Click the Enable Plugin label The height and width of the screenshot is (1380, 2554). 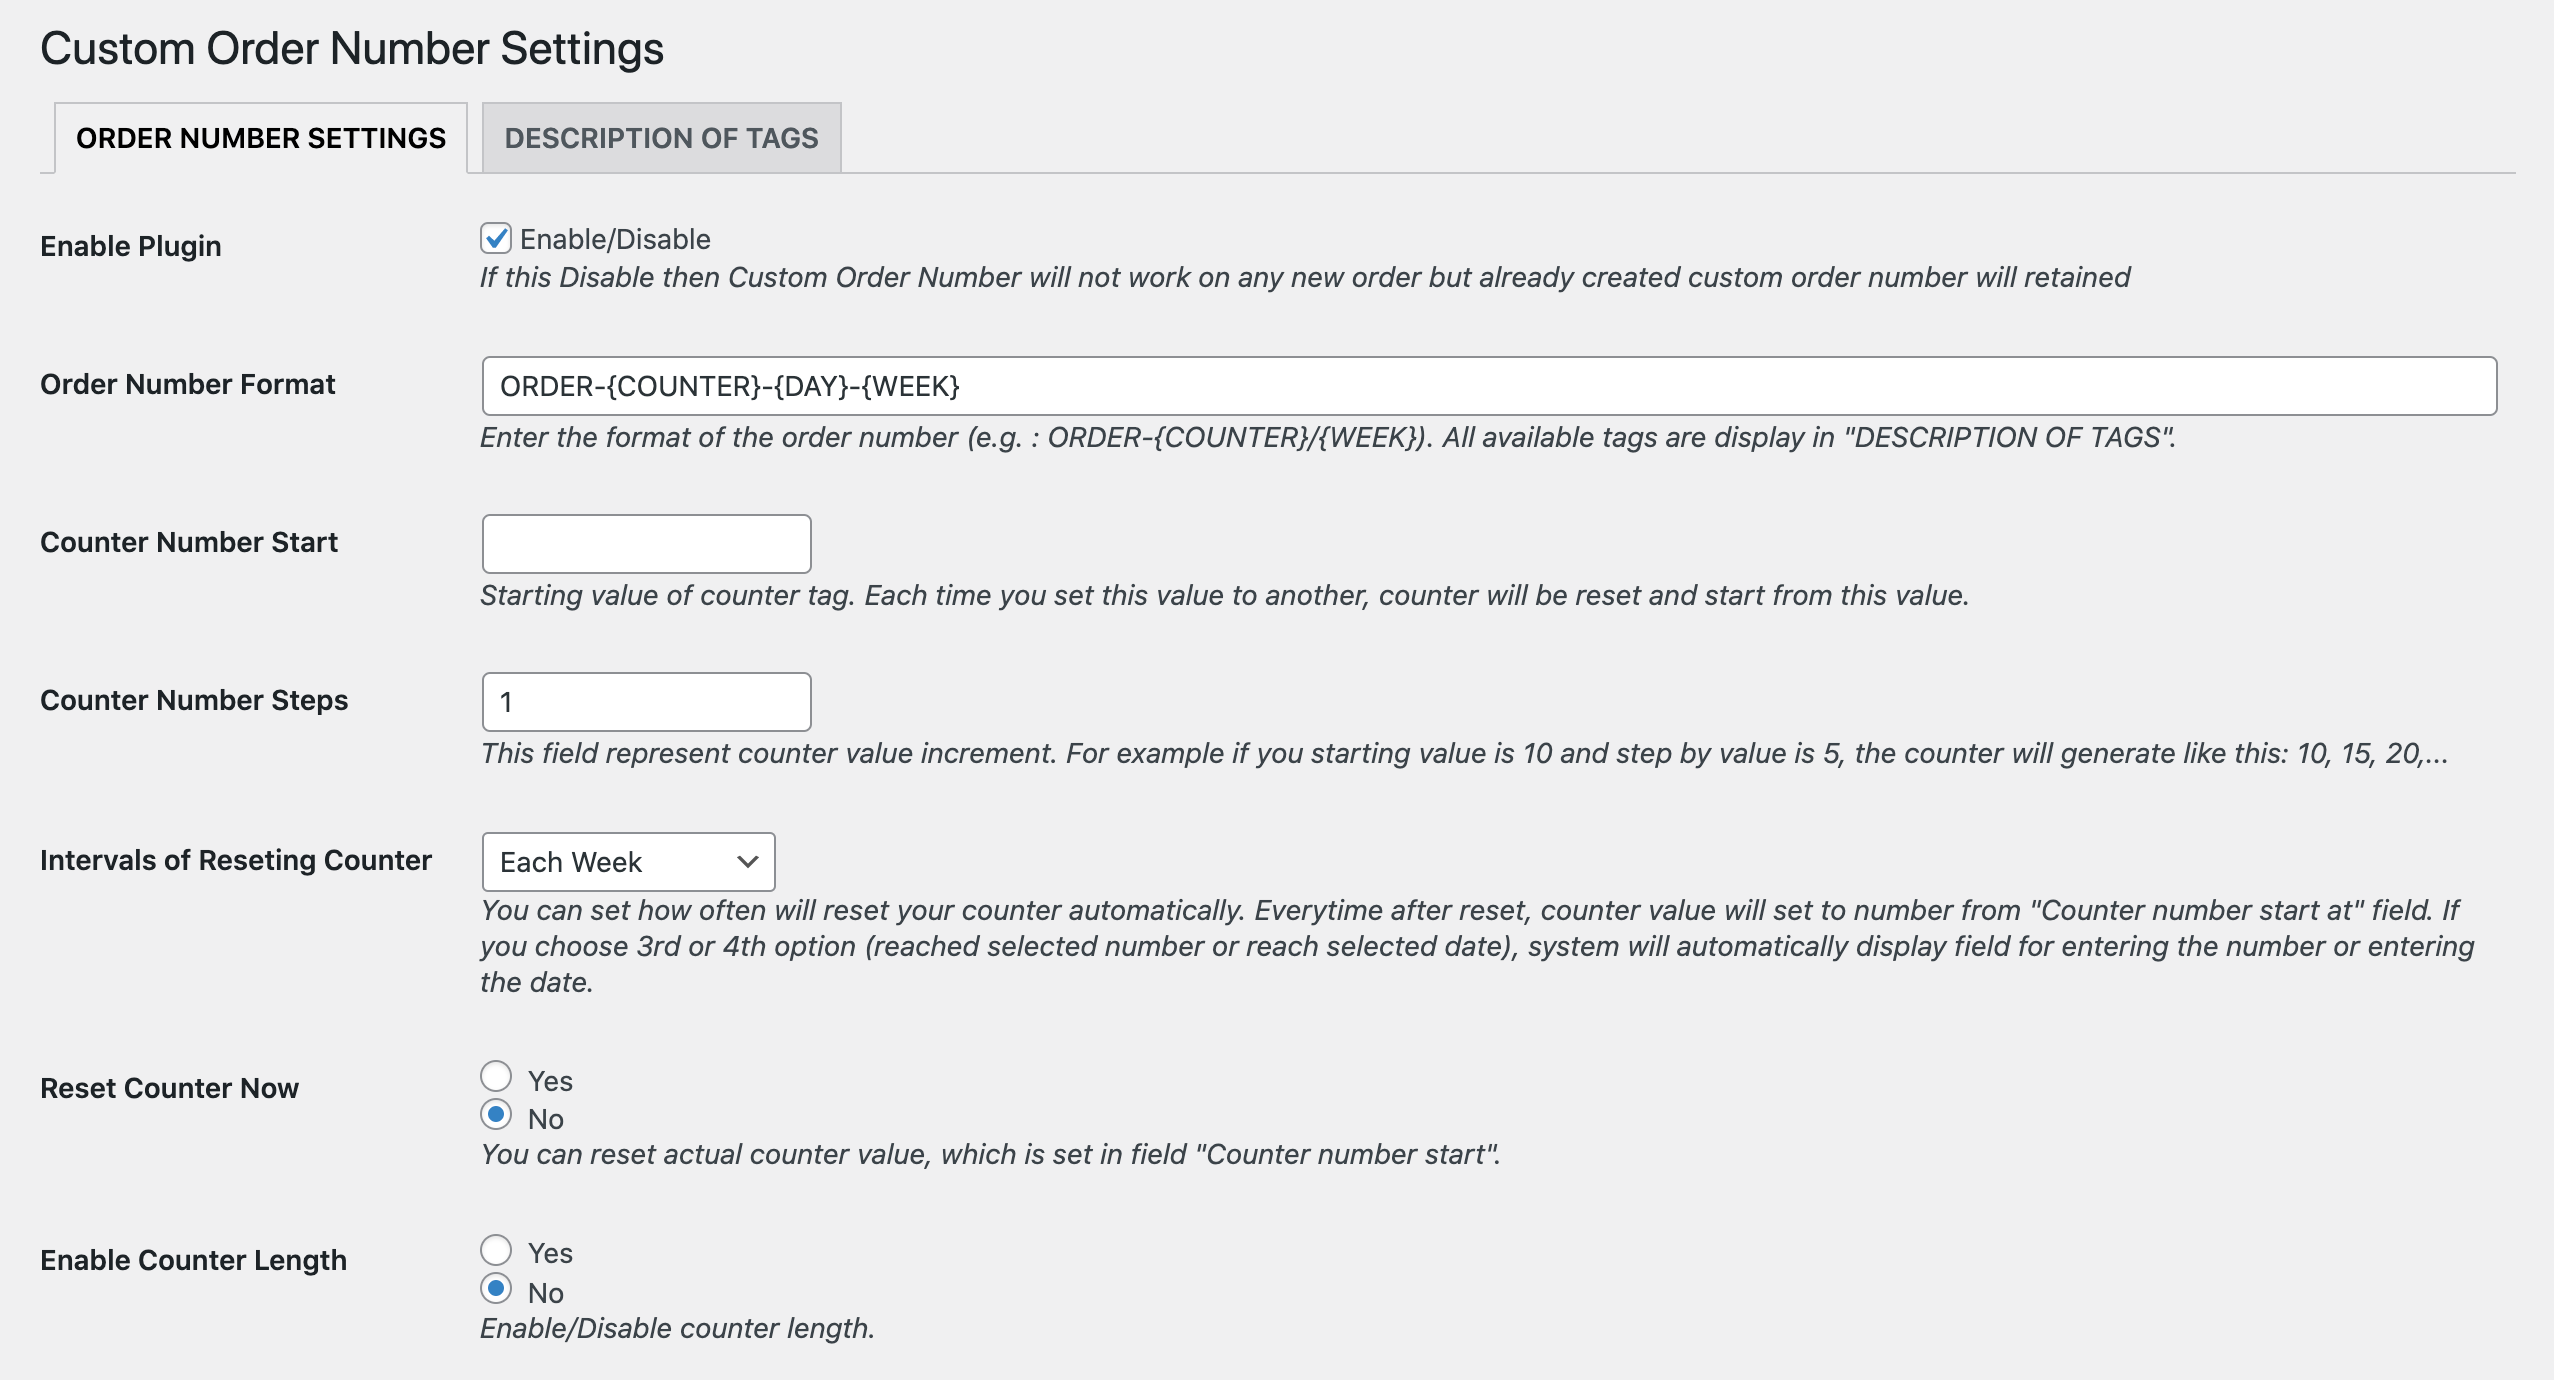click(x=131, y=246)
